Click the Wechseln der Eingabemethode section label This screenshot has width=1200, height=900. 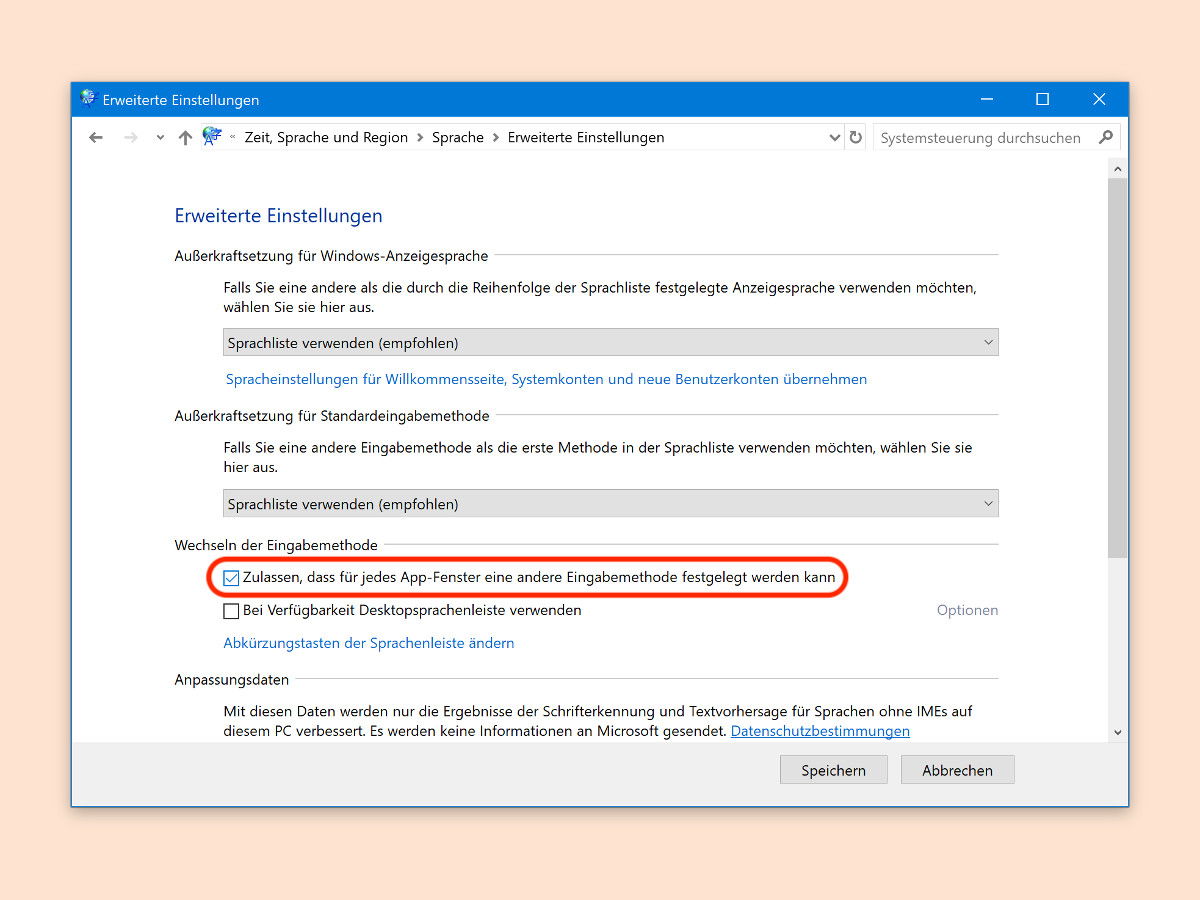coord(276,545)
